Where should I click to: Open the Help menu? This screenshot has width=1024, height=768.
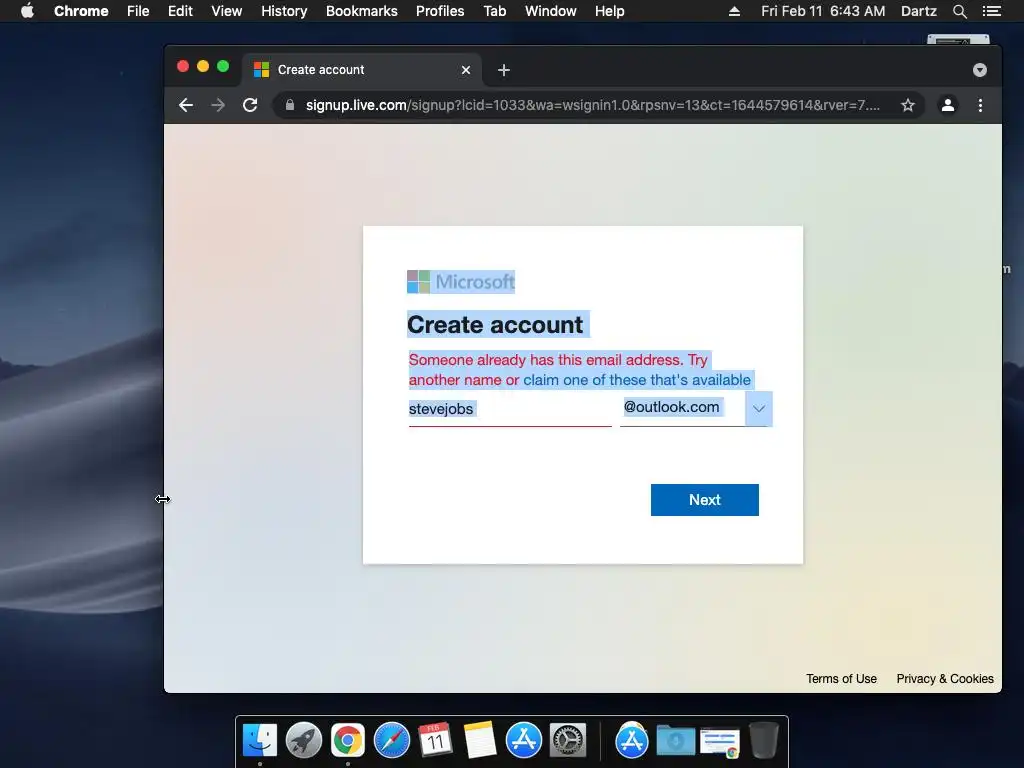pyautogui.click(x=609, y=11)
